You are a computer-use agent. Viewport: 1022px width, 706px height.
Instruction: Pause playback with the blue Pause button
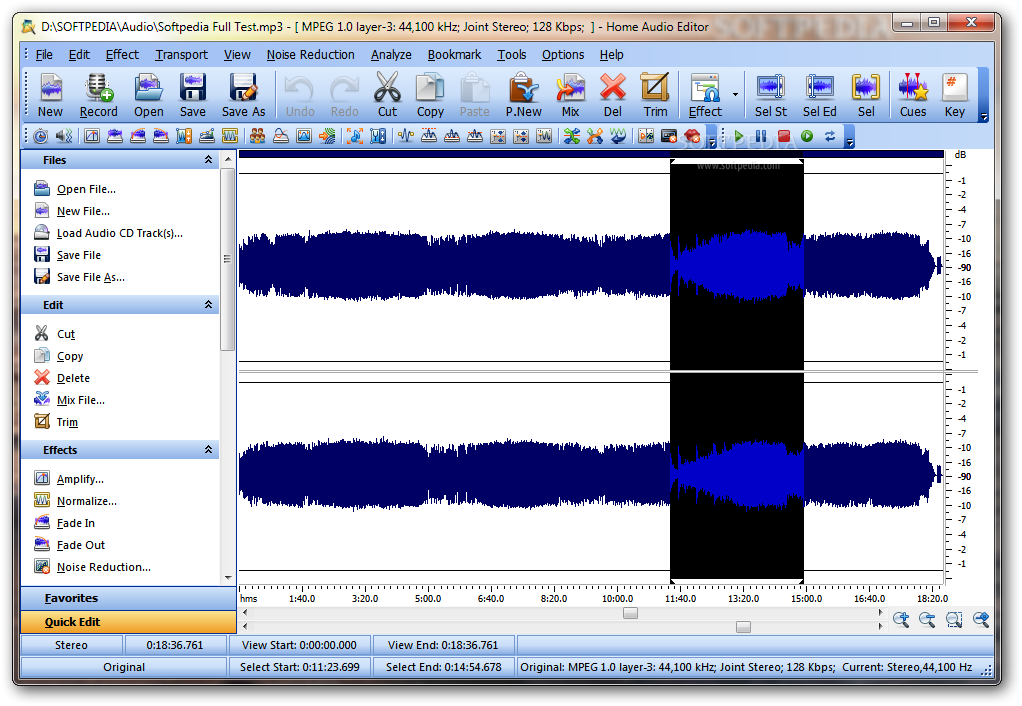coord(761,136)
